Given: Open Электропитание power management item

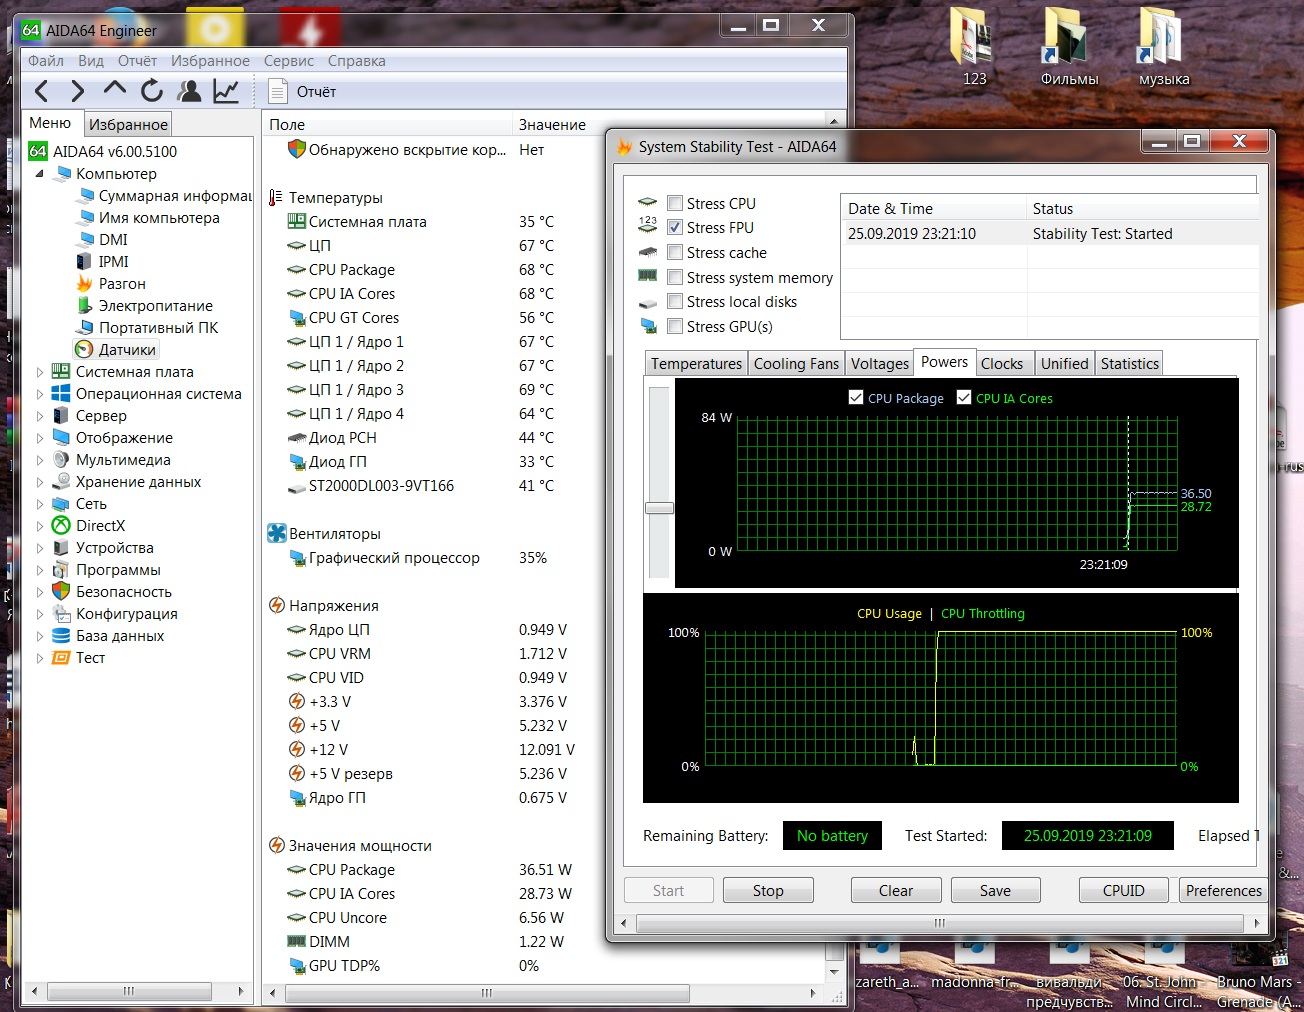Looking at the screenshot, I should 155,306.
